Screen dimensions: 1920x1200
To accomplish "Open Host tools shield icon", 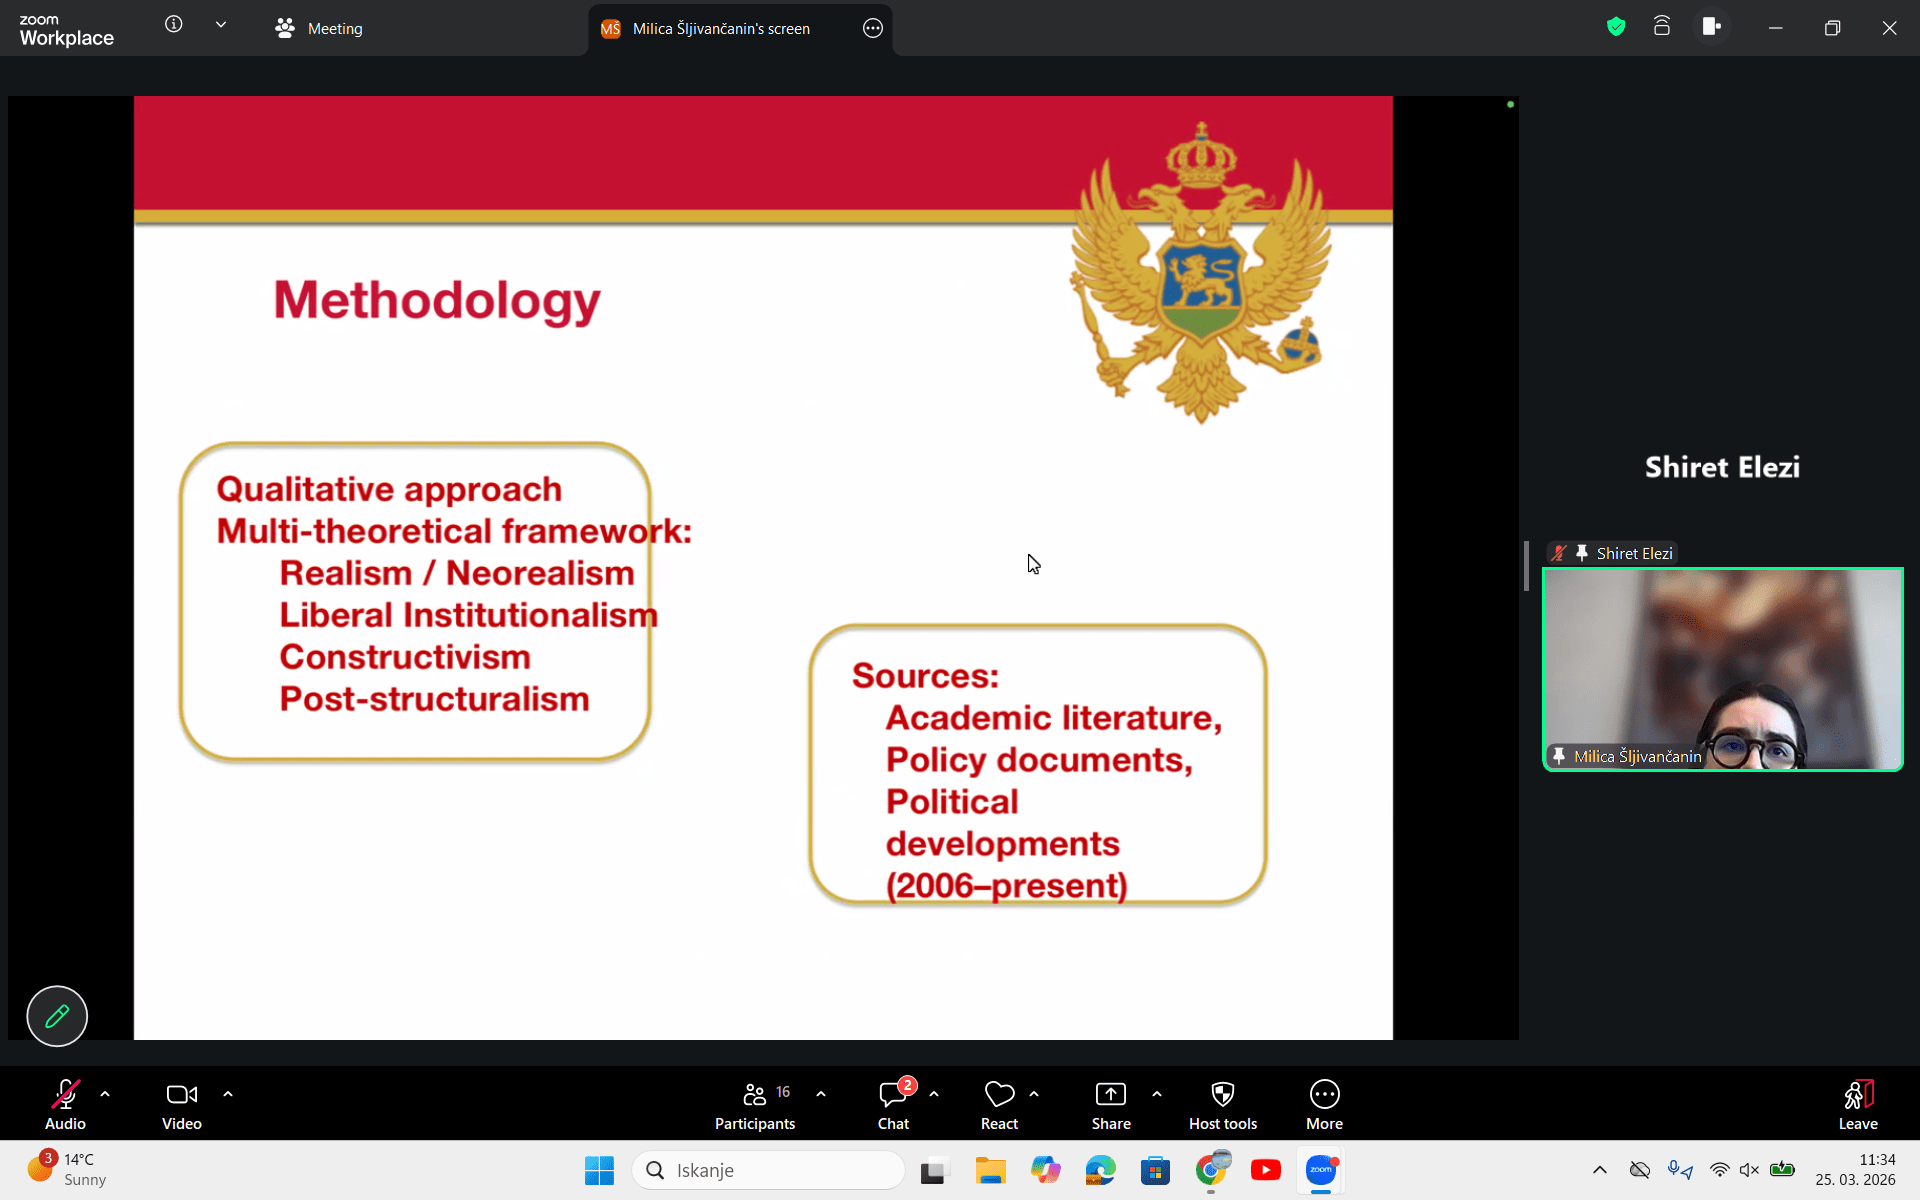I will click(1222, 1095).
